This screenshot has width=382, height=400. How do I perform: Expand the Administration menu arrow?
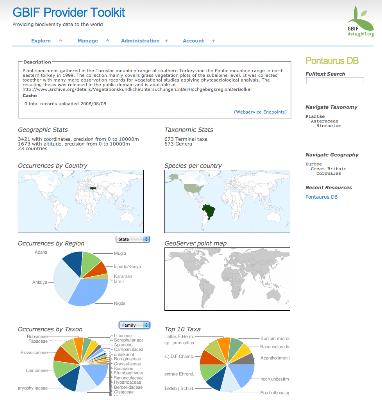pos(166,41)
